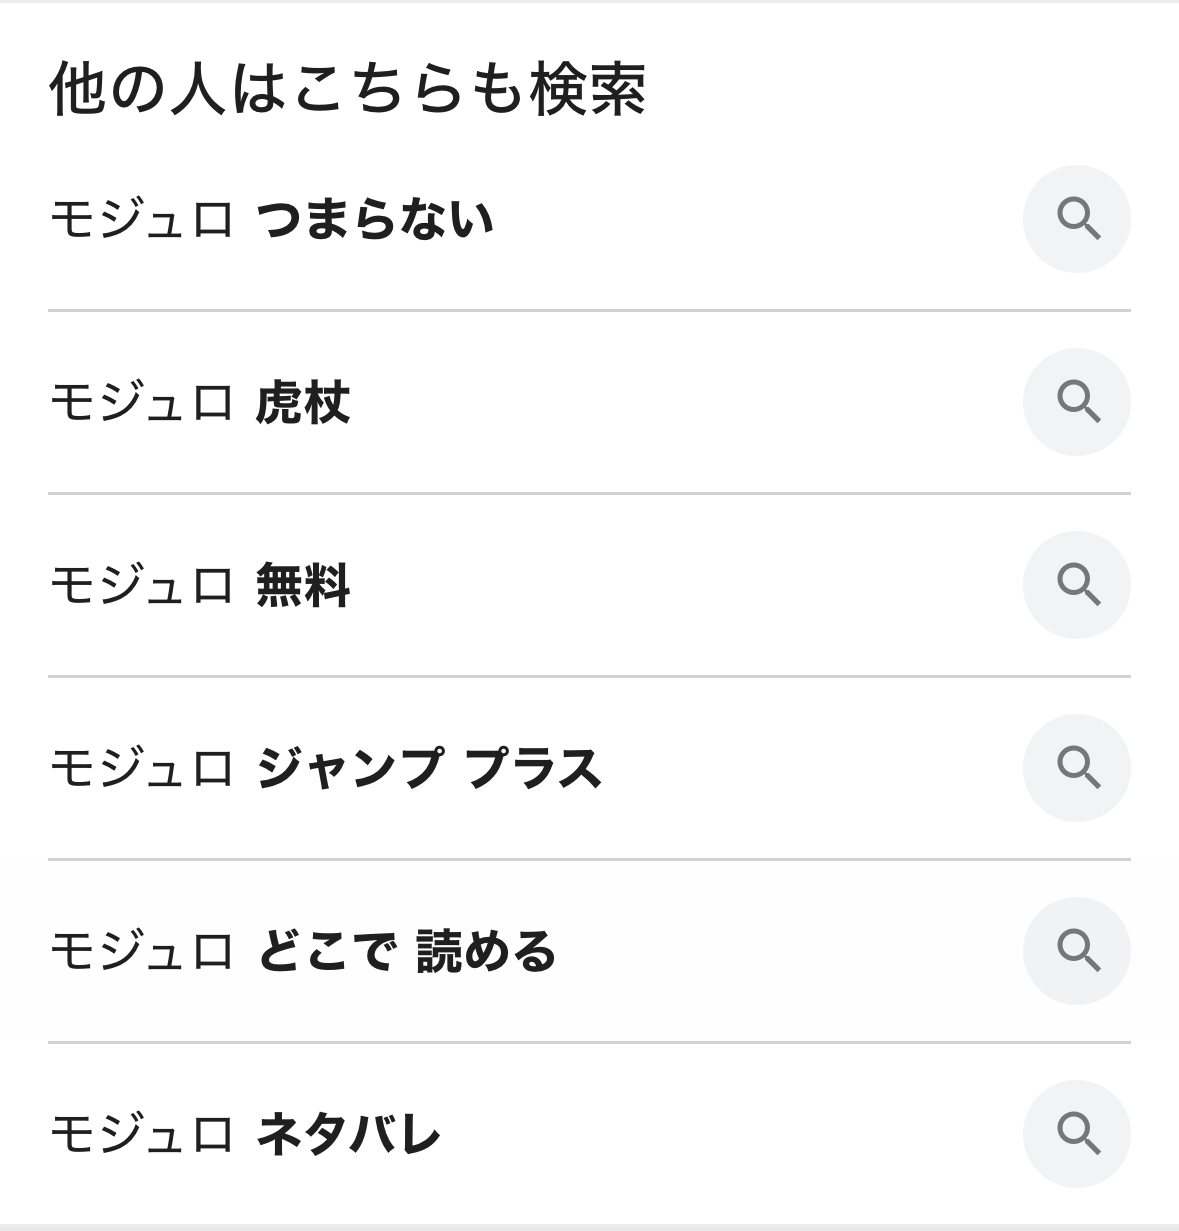Search the 虎杖 suggestion term
1179x1231 pixels.
click(x=302, y=403)
